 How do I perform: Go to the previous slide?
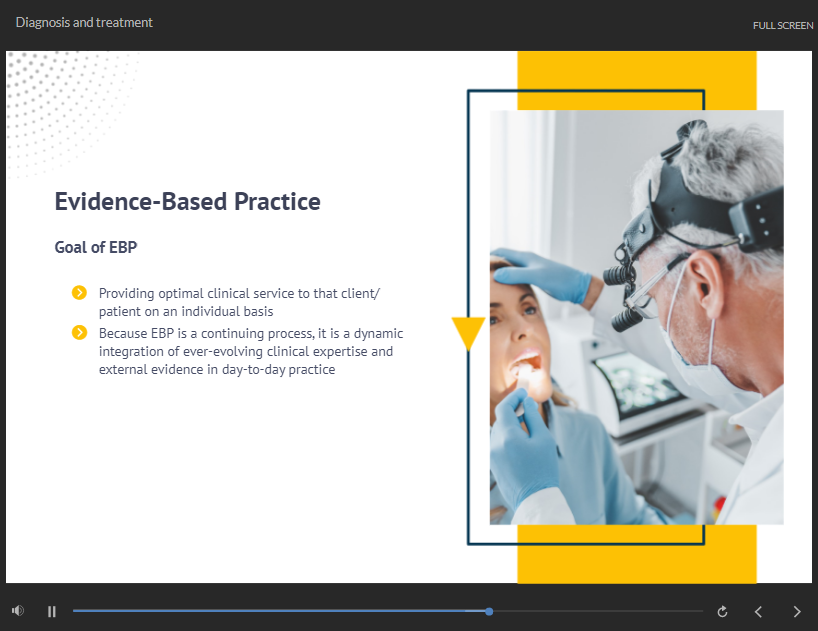click(758, 611)
